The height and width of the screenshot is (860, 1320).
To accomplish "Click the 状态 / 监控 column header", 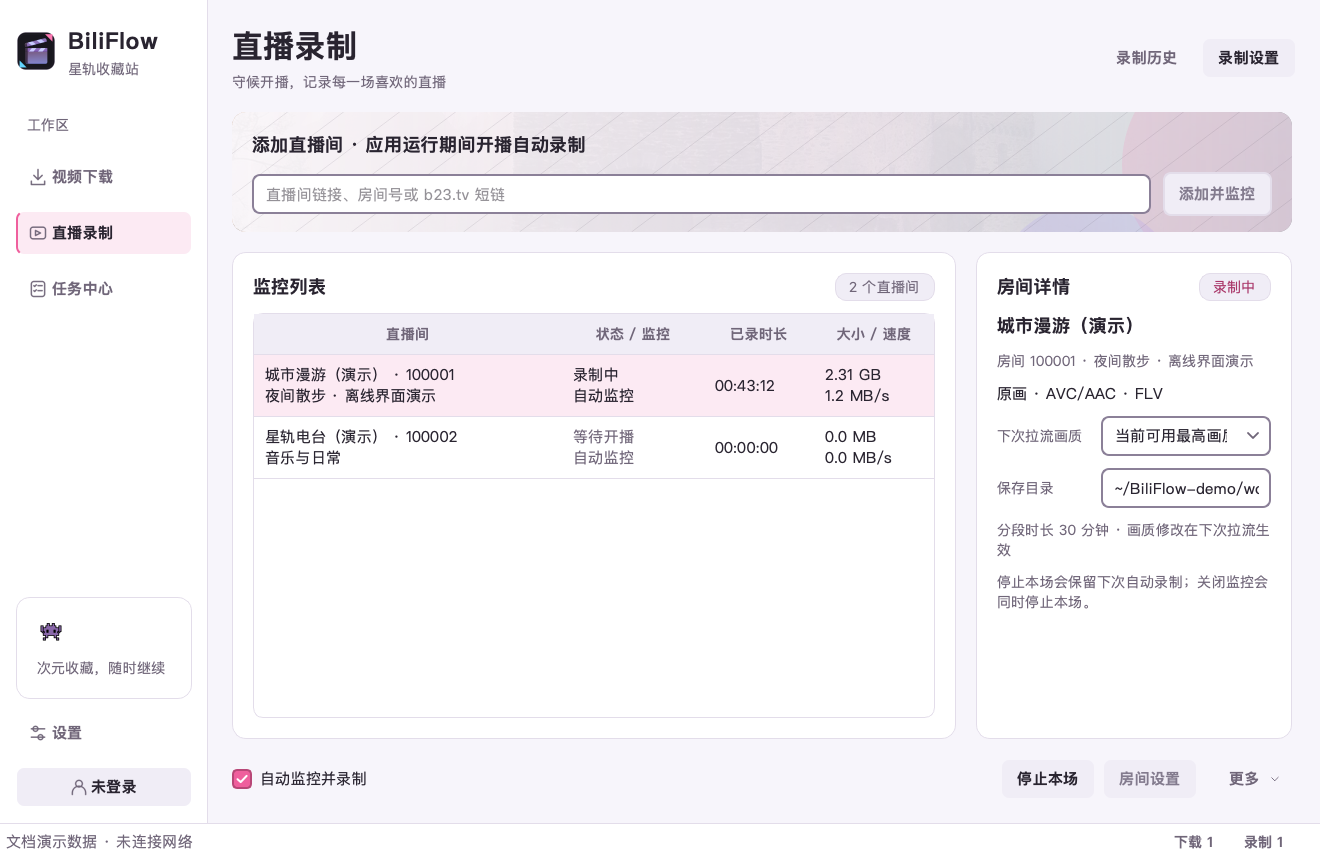I will click(633, 334).
